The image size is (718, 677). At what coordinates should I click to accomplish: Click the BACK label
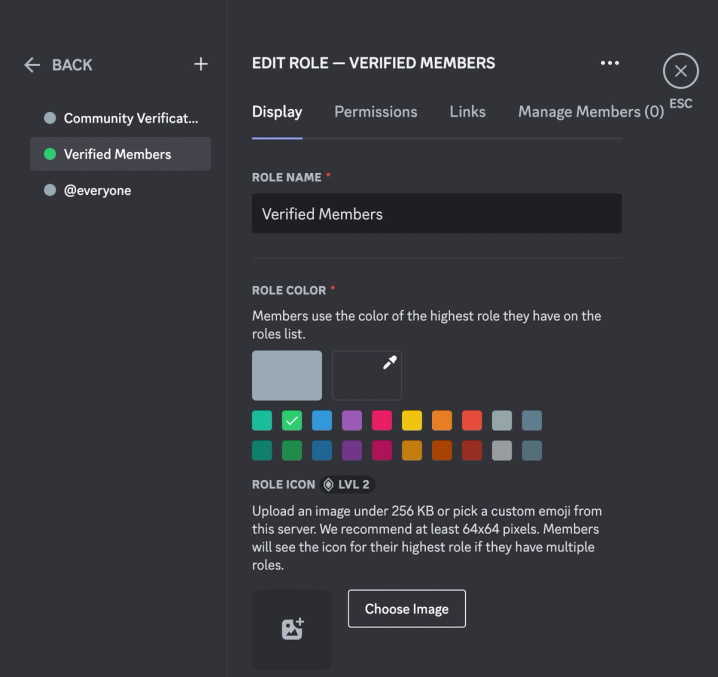[x=72, y=65]
